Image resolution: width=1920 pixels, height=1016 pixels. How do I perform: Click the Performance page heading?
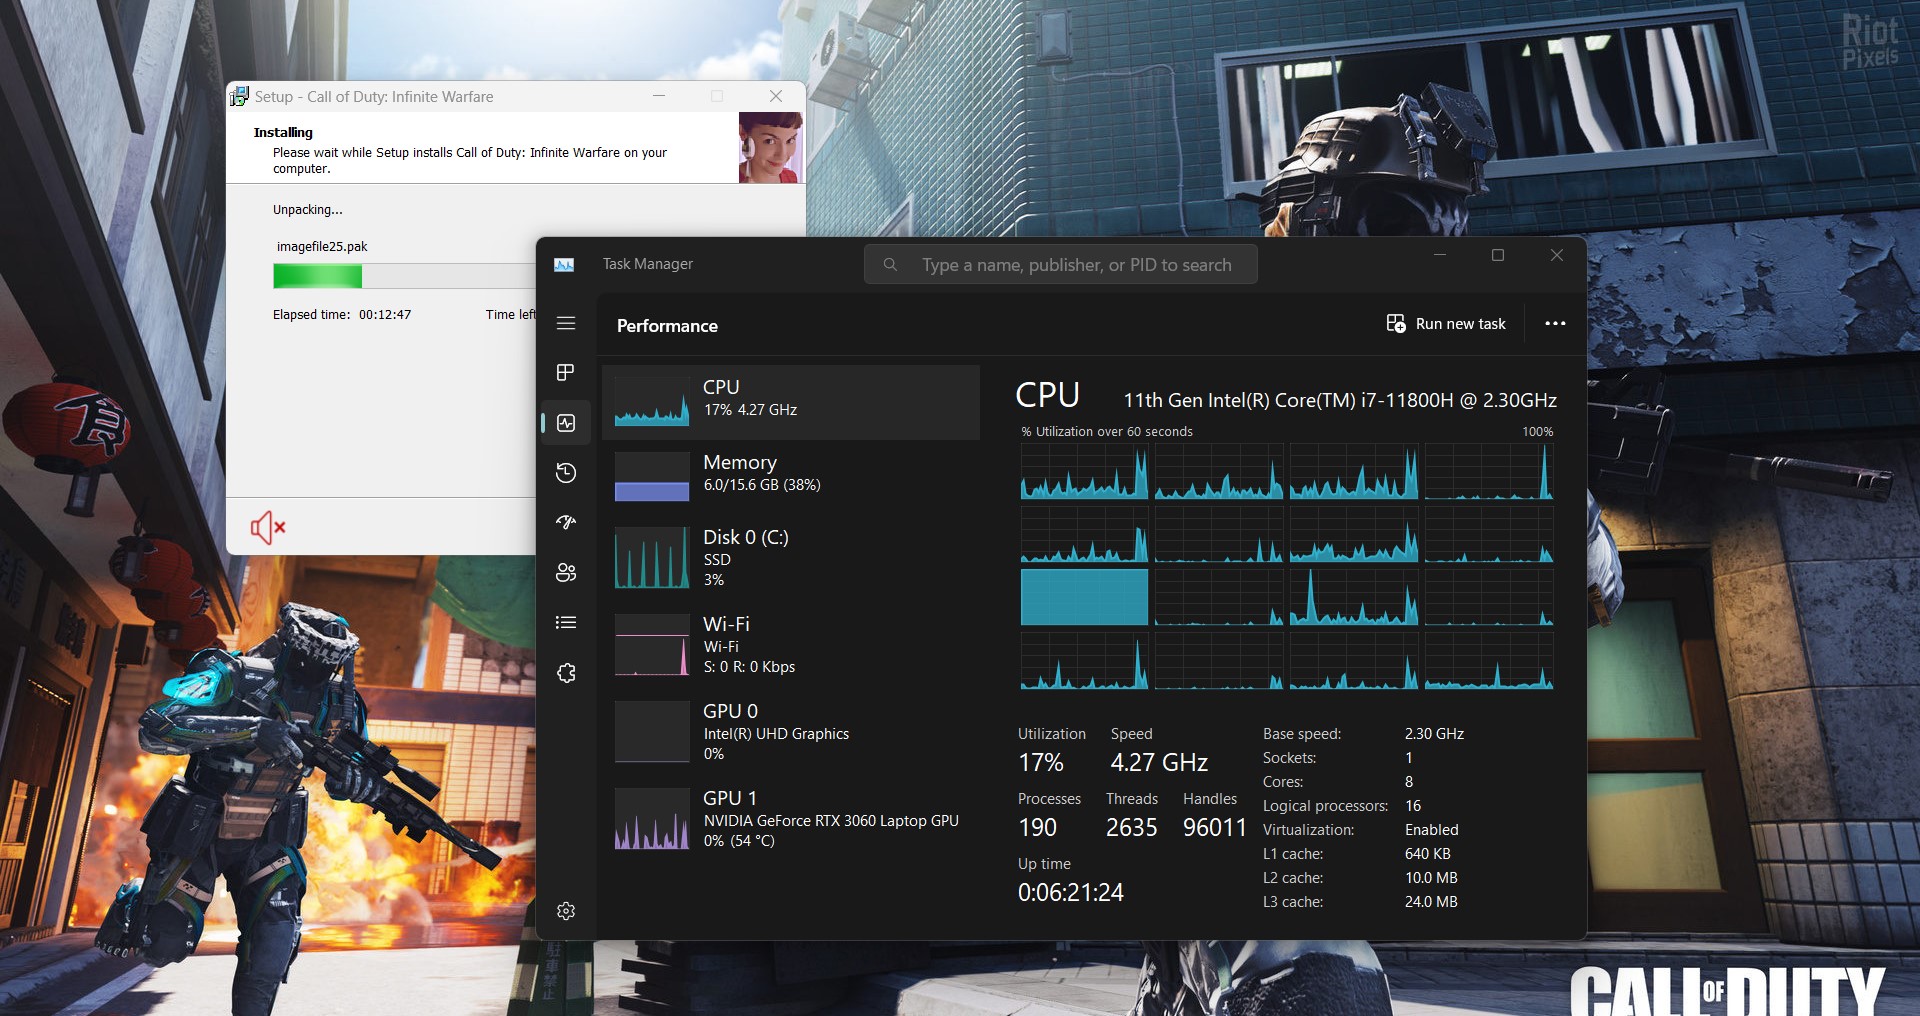click(667, 326)
